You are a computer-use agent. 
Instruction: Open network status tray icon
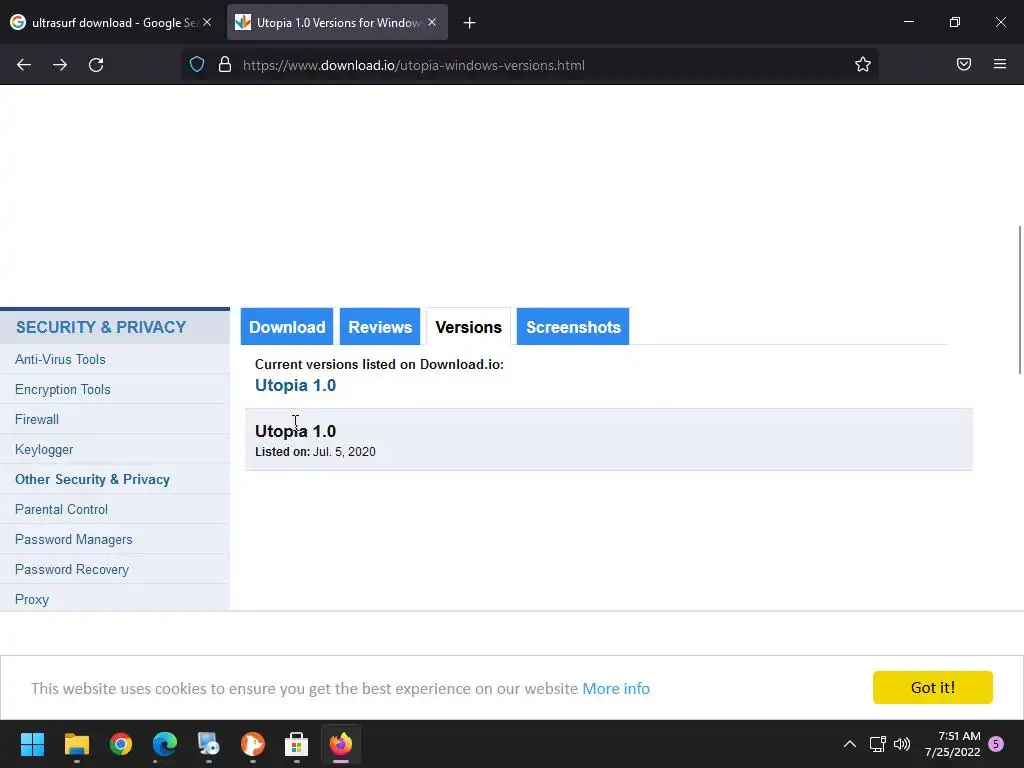click(x=877, y=744)
